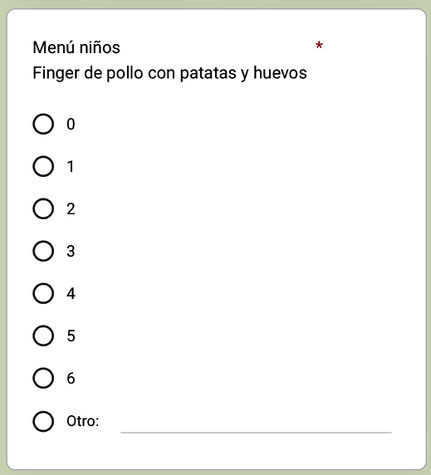
Task: Click the red required asterisk
Action: pyautogui.click(x=319, y=45)
